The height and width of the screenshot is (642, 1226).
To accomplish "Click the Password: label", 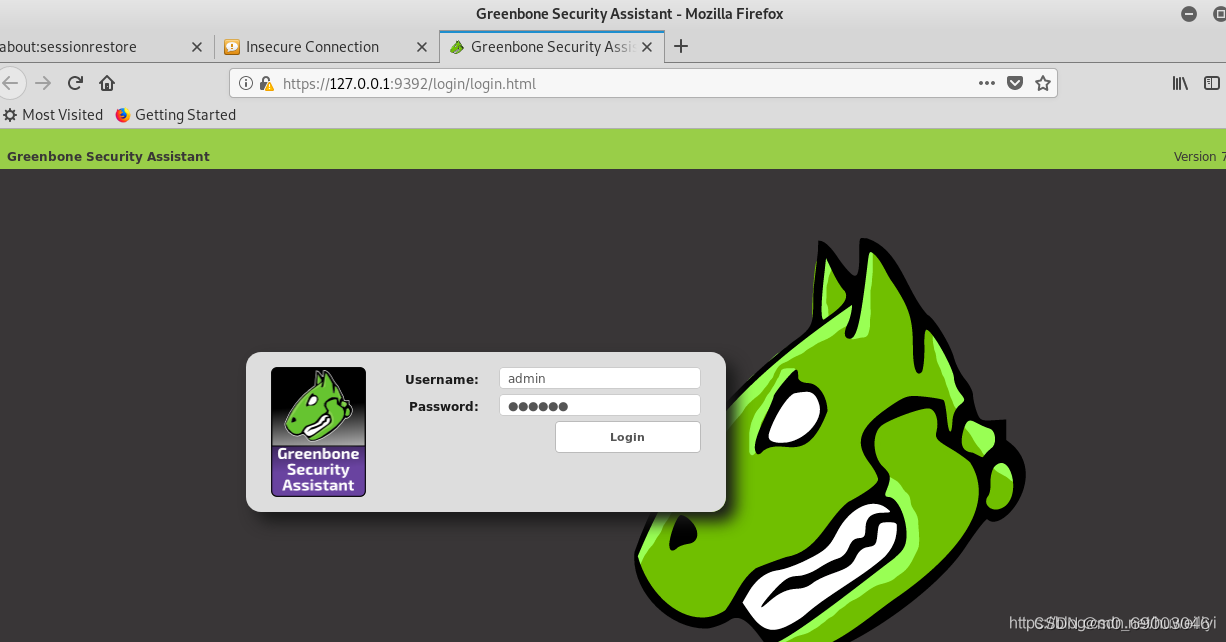I will click(444, 406).
